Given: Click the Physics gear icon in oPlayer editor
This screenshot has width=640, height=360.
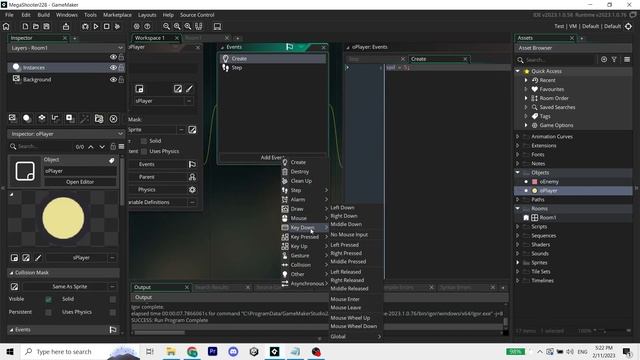Looking at the screenshot, I should (x=192, y=189).
